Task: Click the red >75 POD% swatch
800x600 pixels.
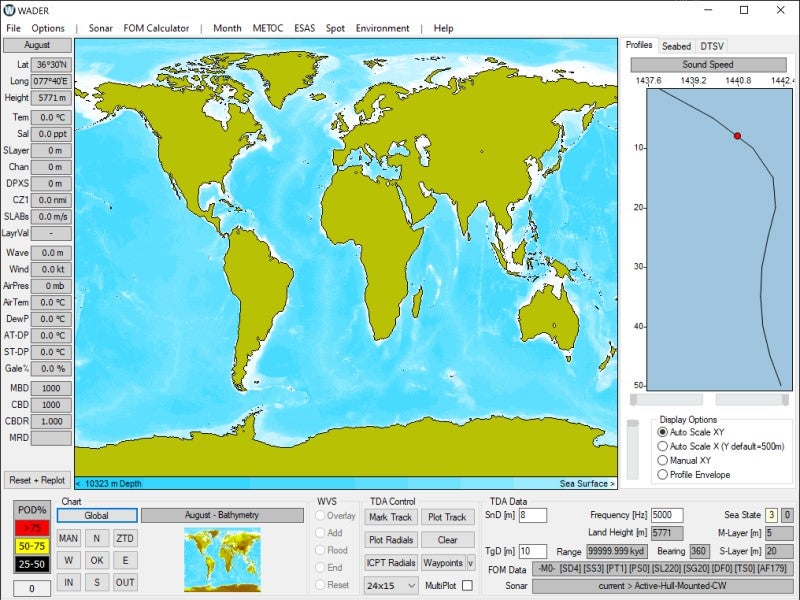Action: (x=33, y=528)
